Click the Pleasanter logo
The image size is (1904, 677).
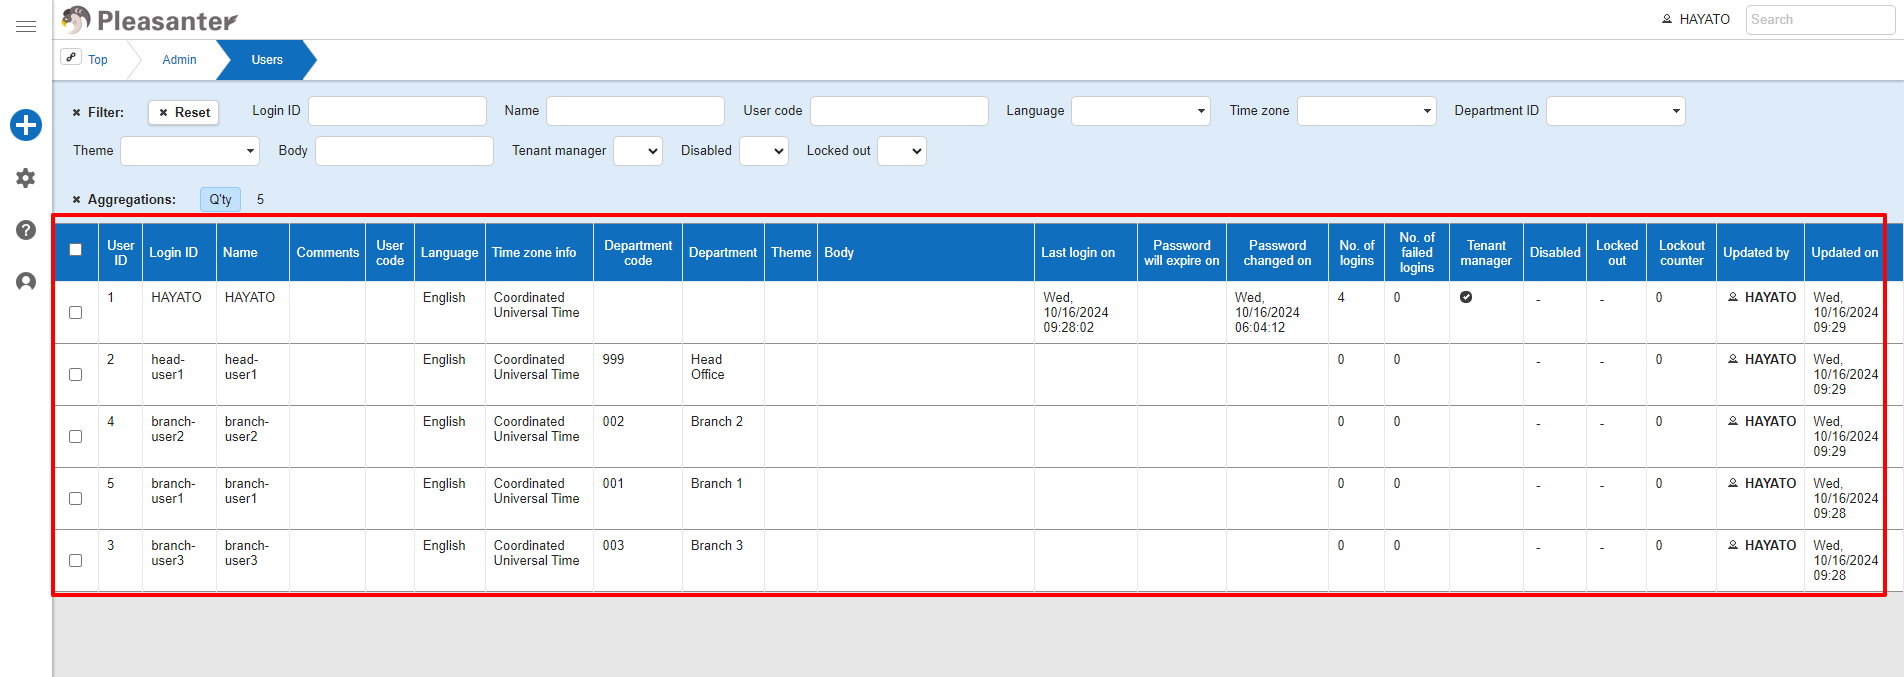150,20
